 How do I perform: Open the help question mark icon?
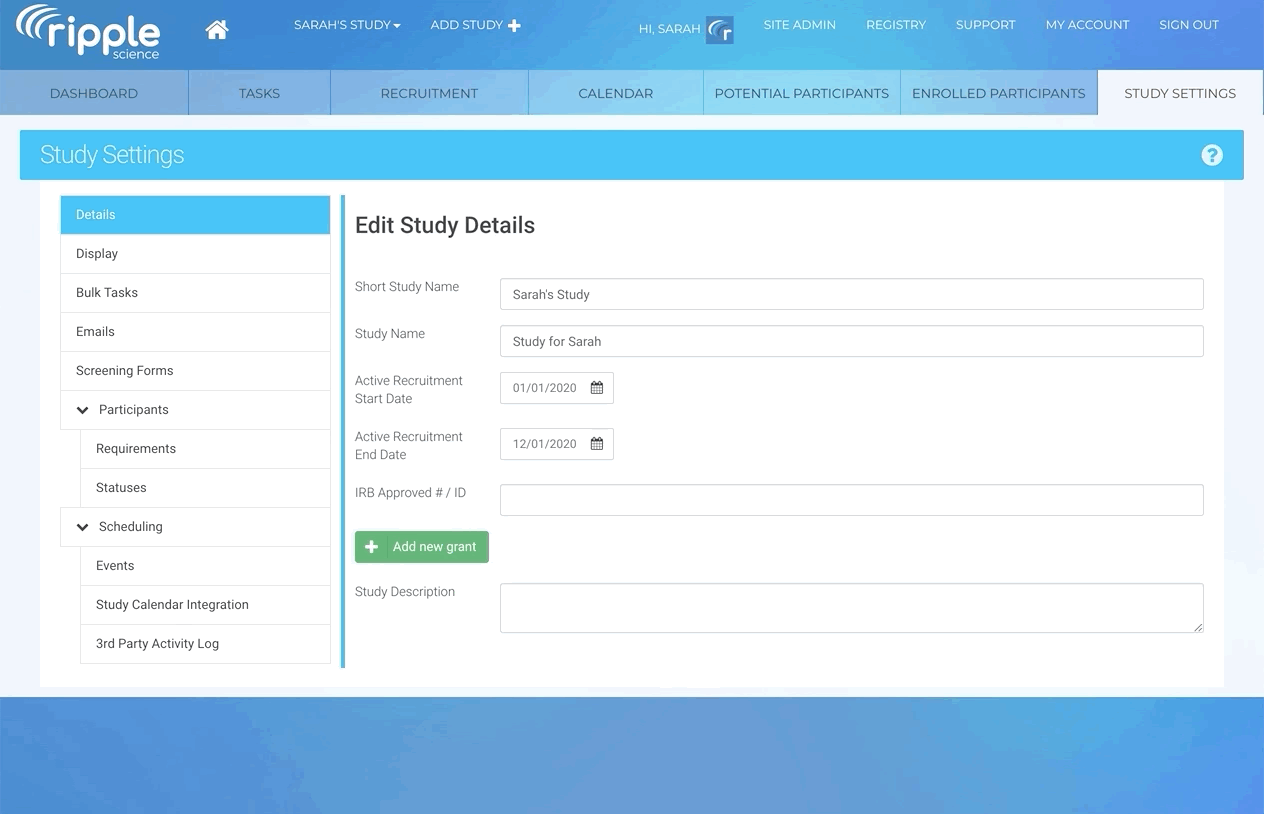point(1211,155)
